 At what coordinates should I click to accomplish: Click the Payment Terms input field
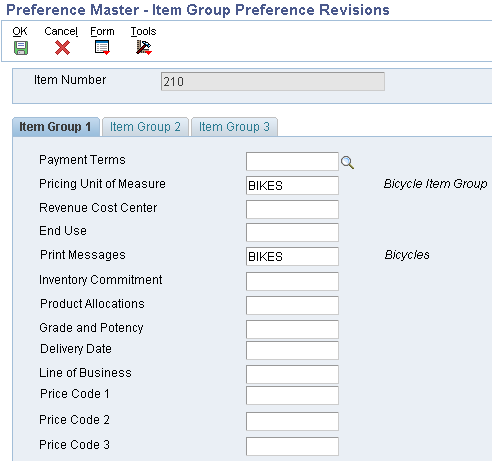point(292,161)
